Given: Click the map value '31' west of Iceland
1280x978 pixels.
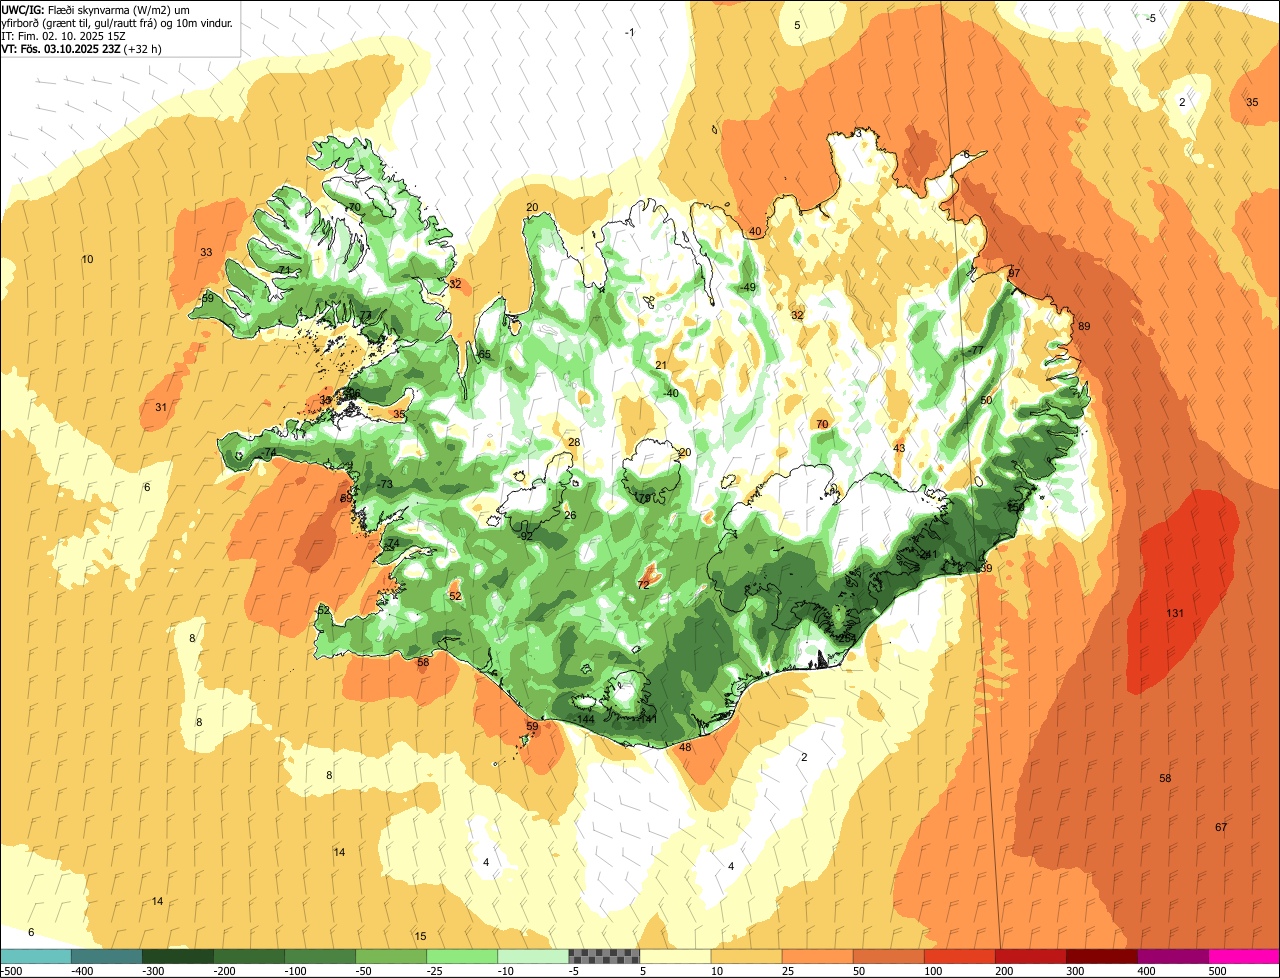Looking at the screenshot, I should tap(161, 407).
